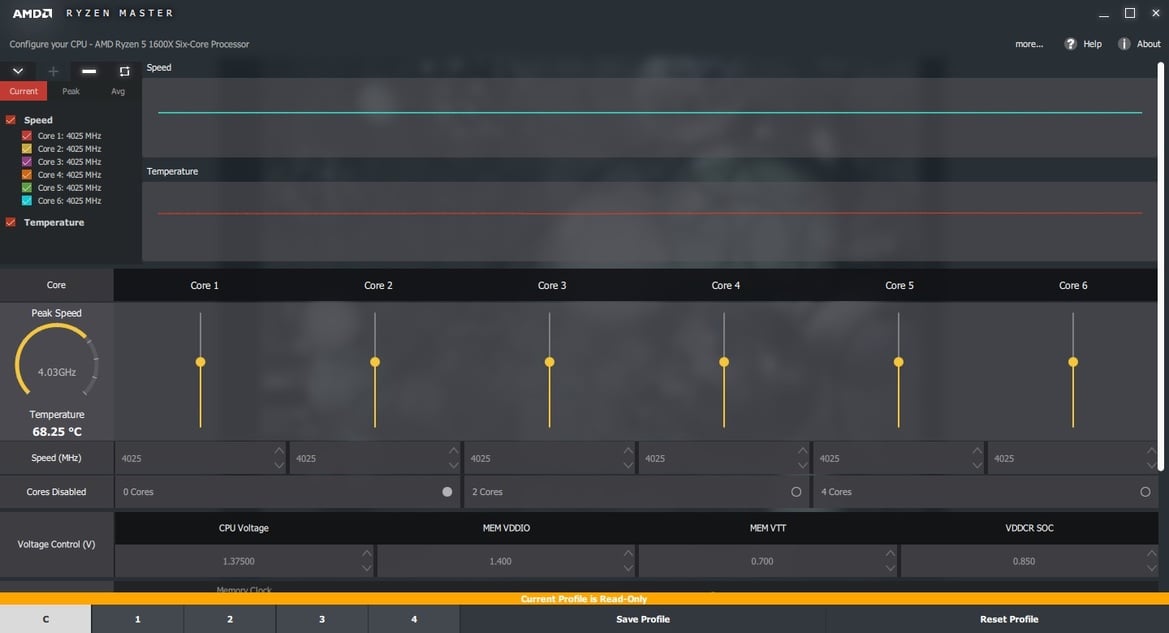Image resolution: width=1169 pixels, height=633 pixels.
Task: Click the plus zoom-in icon
Action: click(53, 71)
